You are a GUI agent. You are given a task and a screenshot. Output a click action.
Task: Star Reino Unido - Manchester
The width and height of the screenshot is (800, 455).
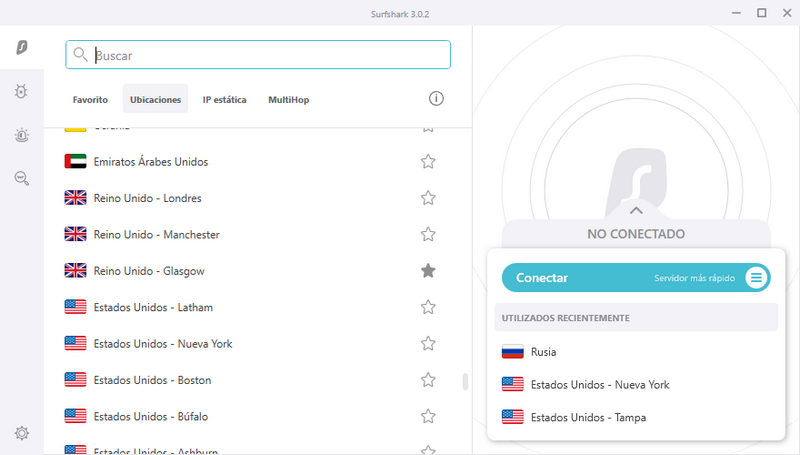[x=428, y=235]
